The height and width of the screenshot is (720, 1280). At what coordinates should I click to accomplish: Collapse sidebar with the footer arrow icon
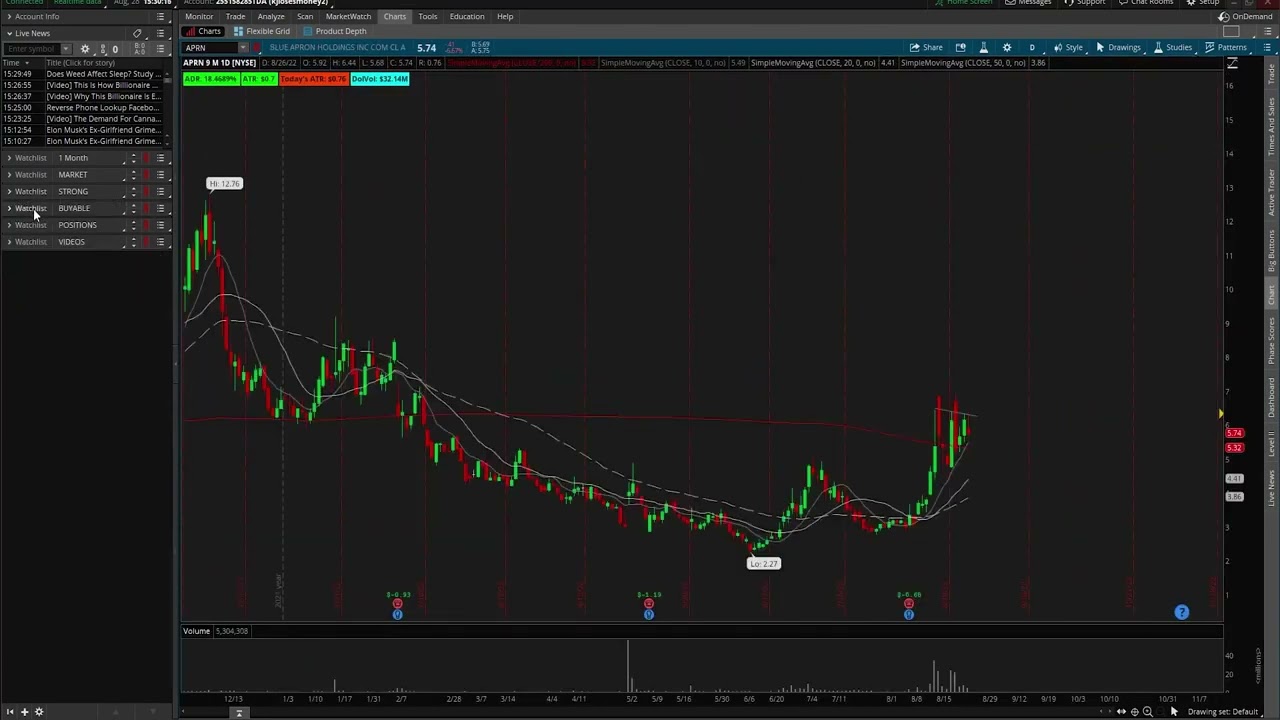pyautogui.click(x=9, y=712)
